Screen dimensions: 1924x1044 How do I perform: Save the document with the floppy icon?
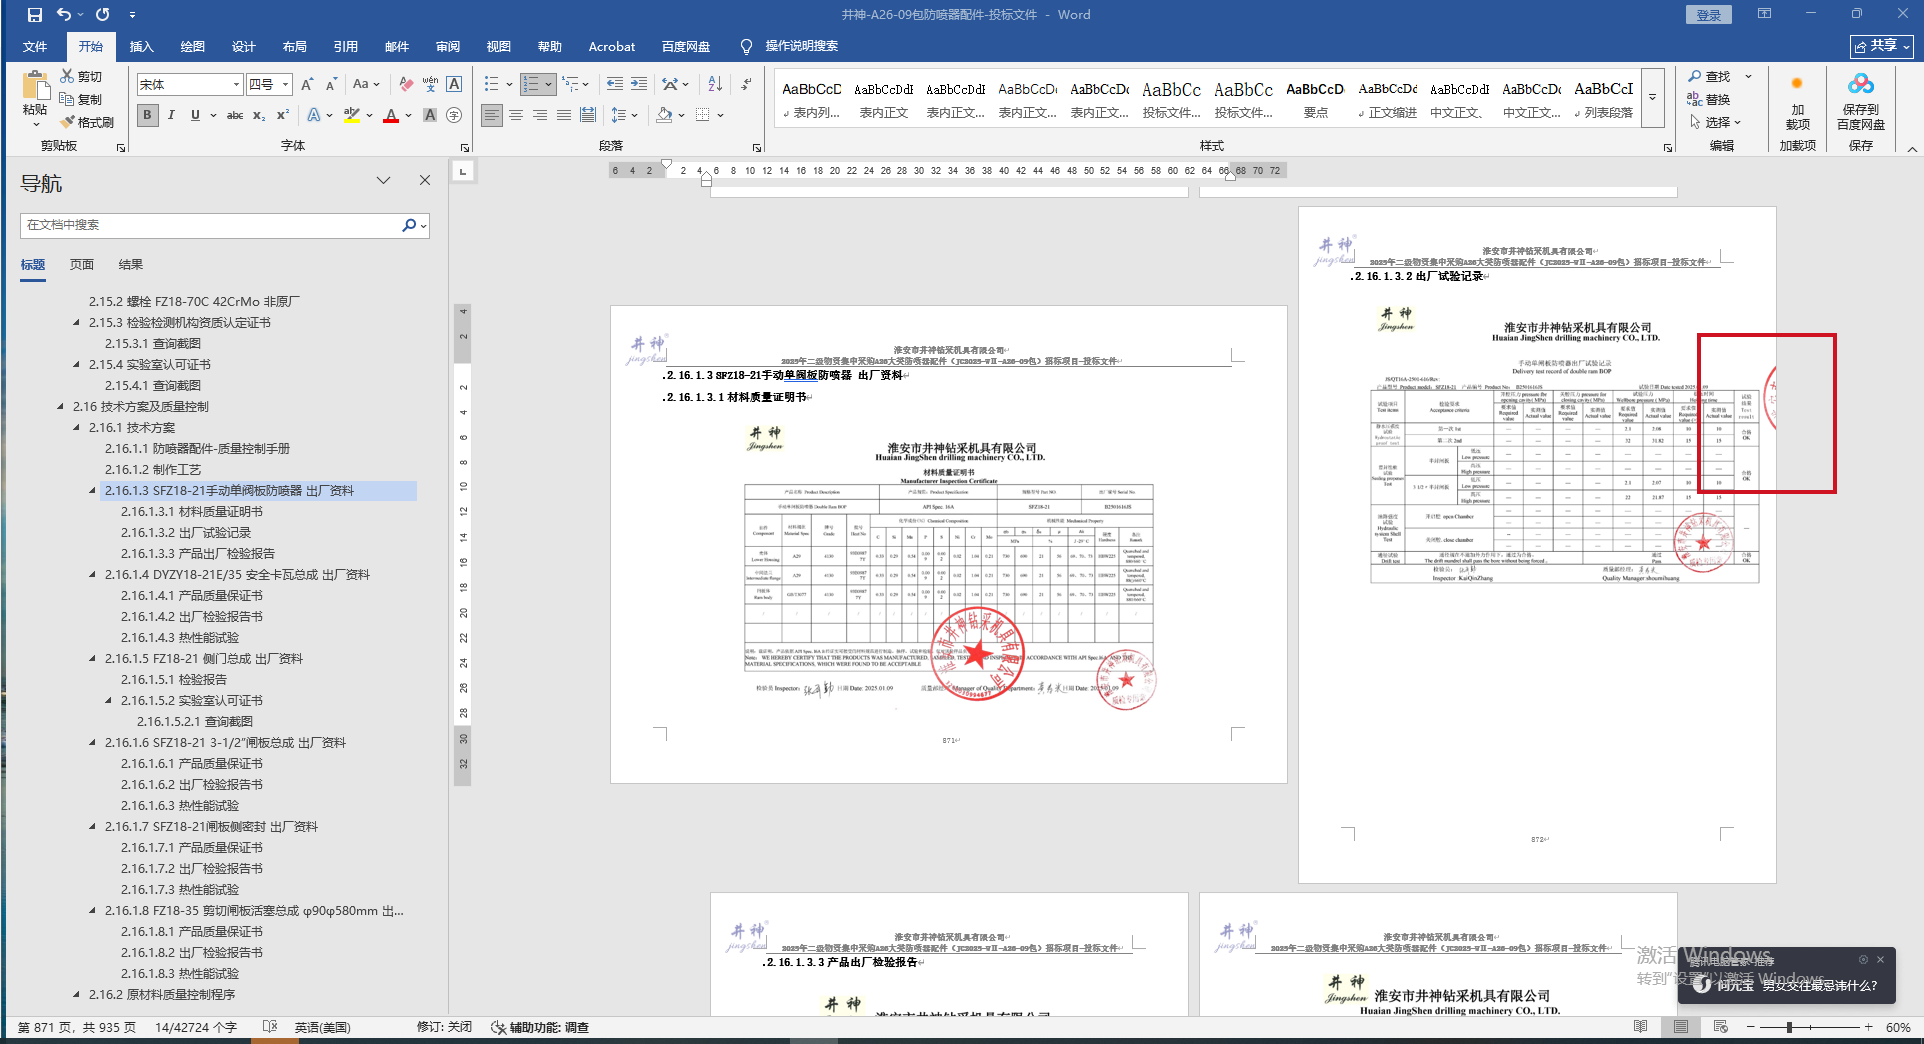35,15
